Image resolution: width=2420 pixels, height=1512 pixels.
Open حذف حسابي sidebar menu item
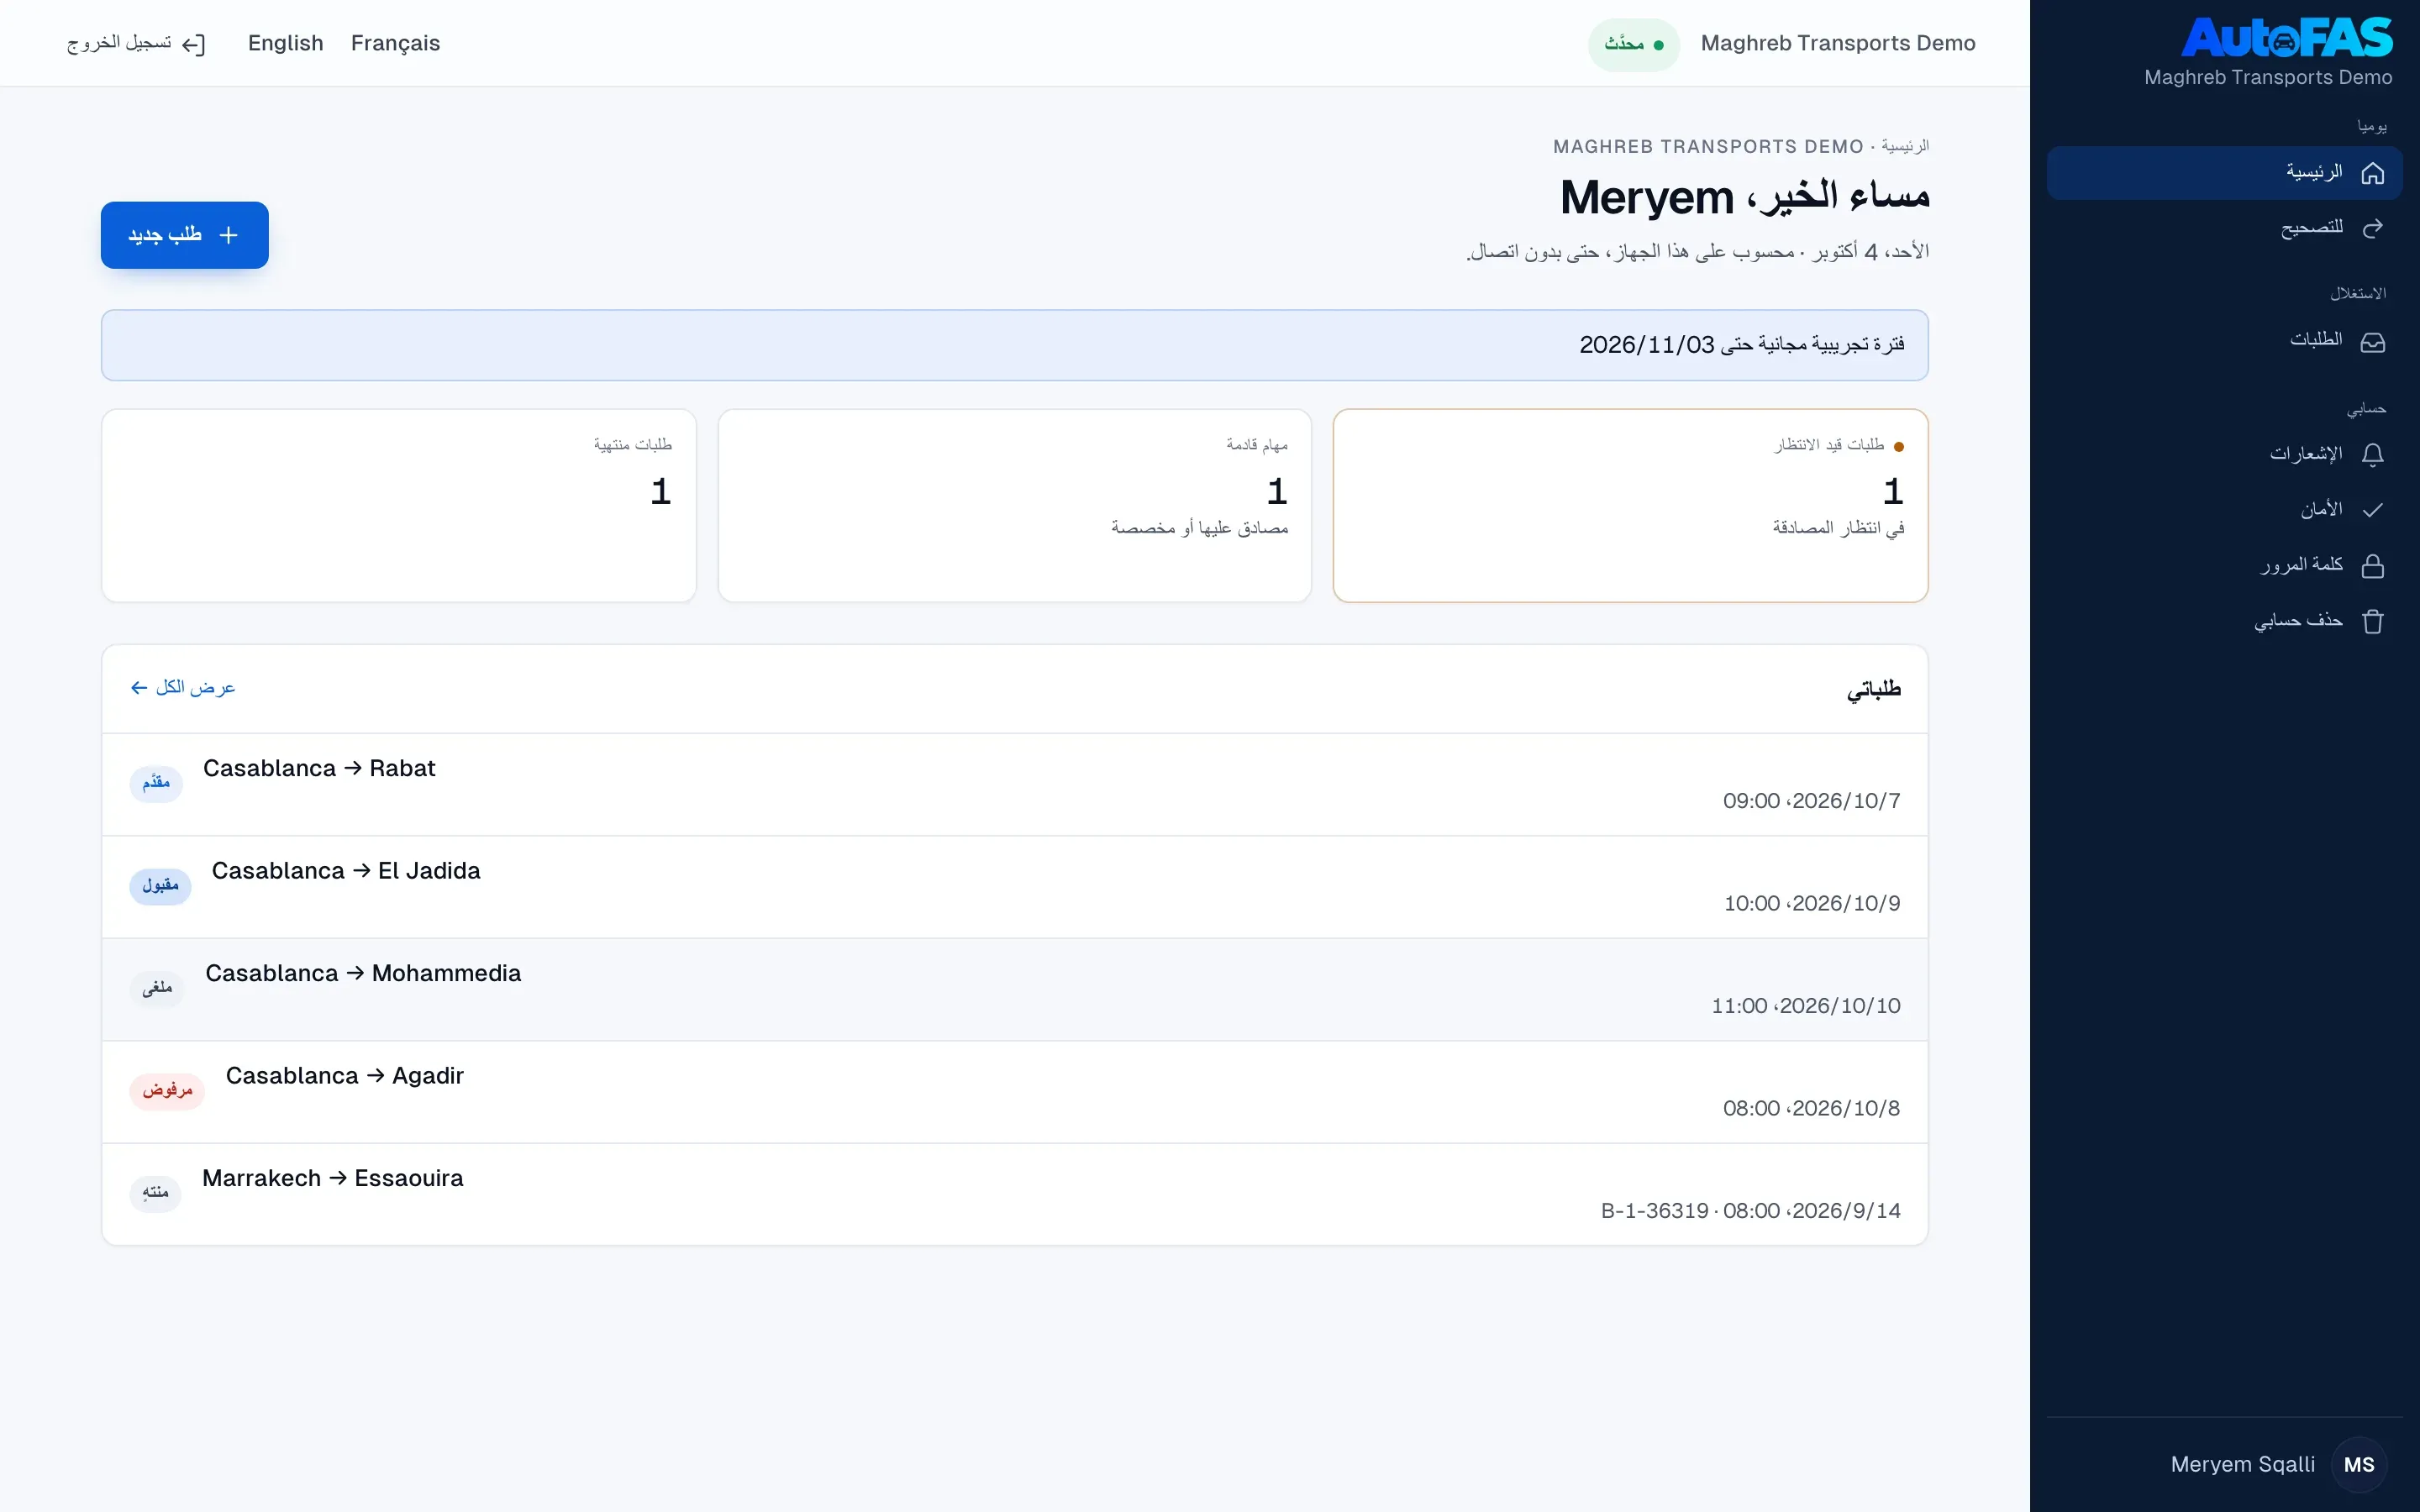[x=2224, y=621]
